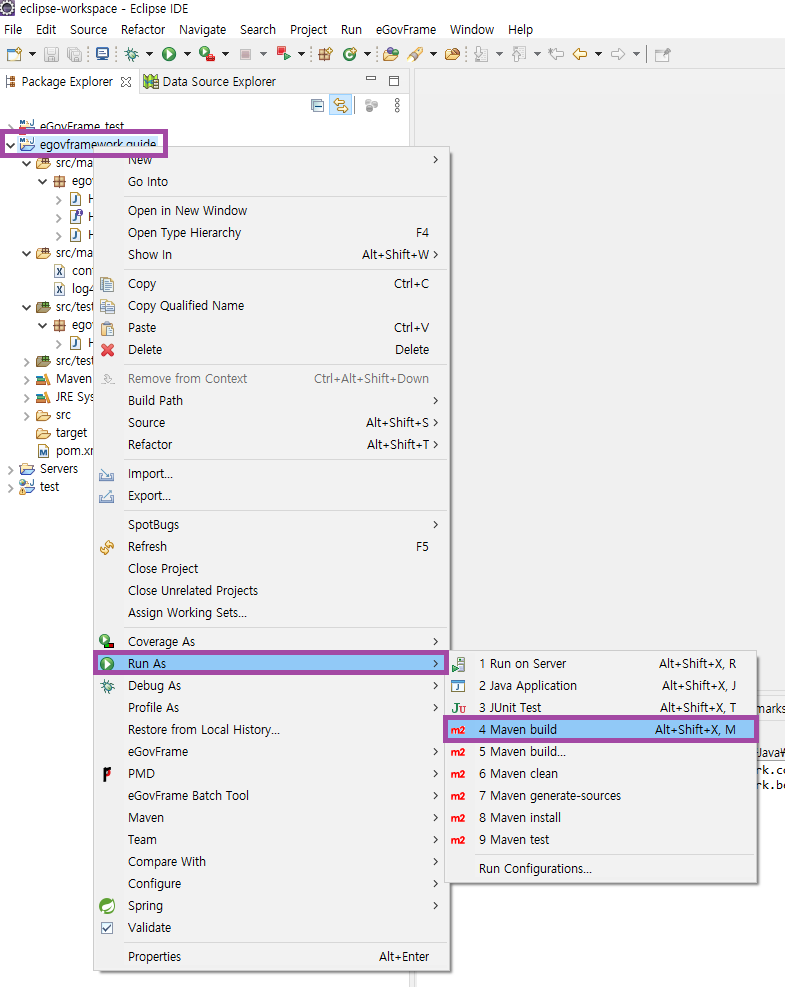Open dropdown arrow next to Search icon
The height and width of the screenshot is (987, 785).
point(433,54)
